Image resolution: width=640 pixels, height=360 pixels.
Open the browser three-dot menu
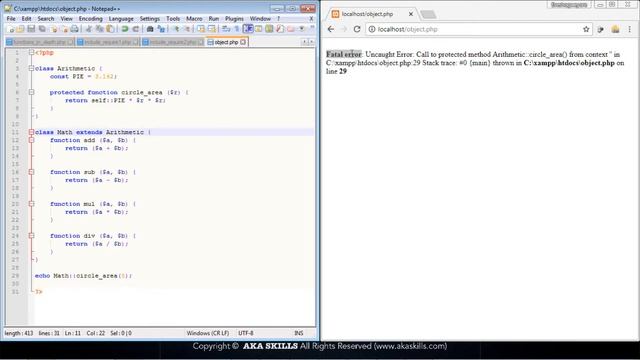(x=629, y=29)
